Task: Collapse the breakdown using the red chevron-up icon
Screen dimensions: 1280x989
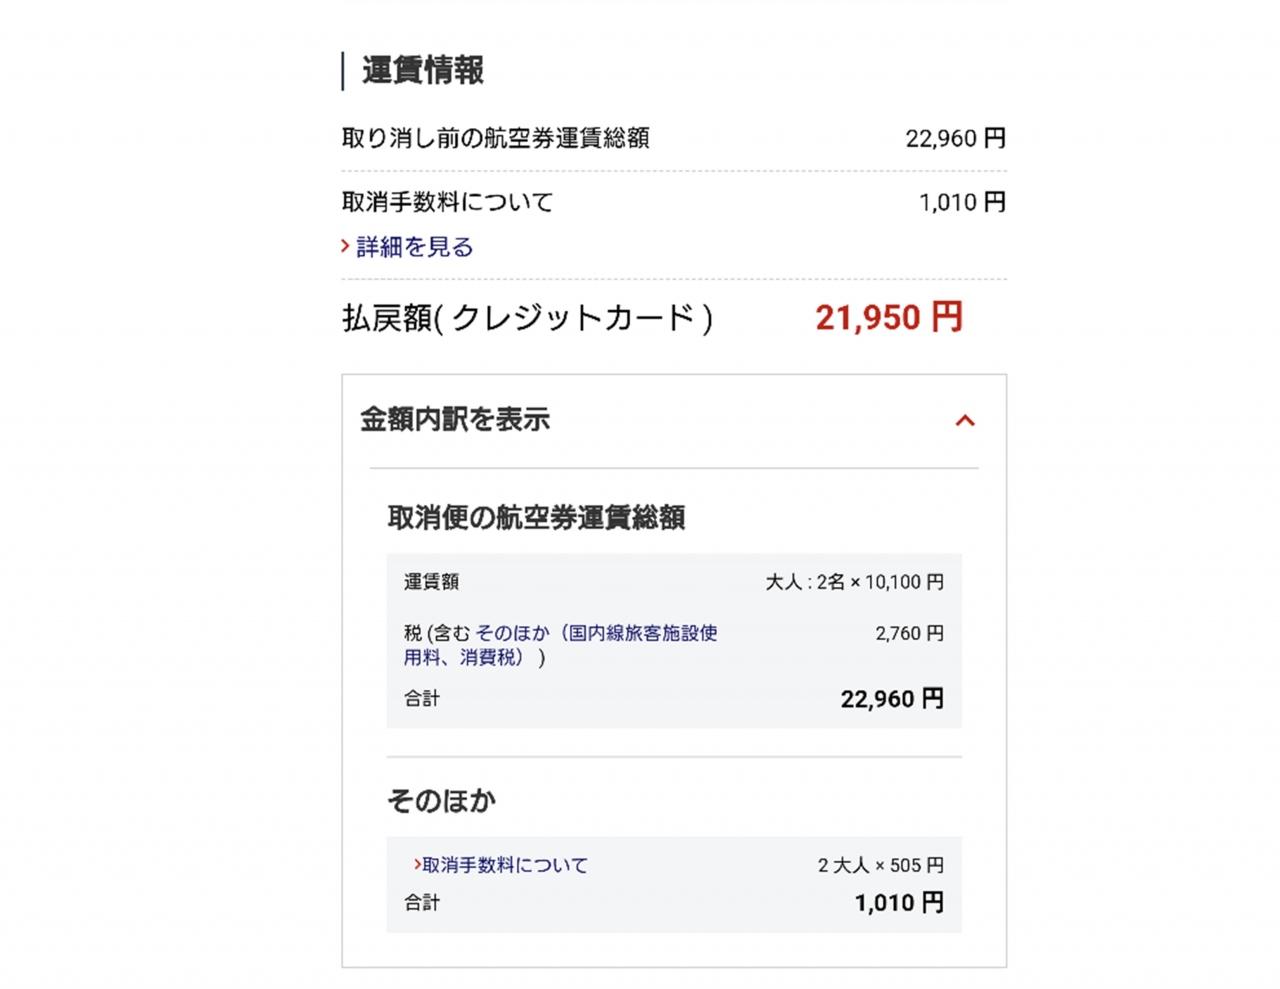Action: 965,420
